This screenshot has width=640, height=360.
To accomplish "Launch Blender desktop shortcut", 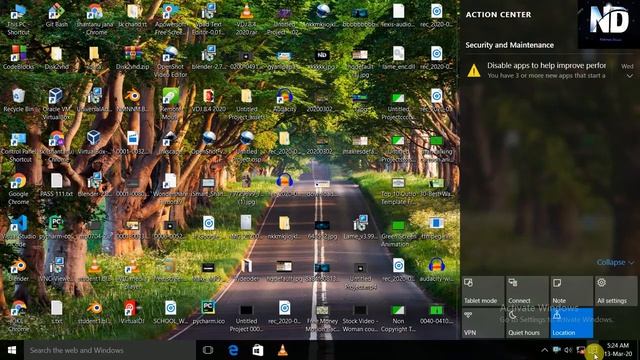I will coord(18,269).
